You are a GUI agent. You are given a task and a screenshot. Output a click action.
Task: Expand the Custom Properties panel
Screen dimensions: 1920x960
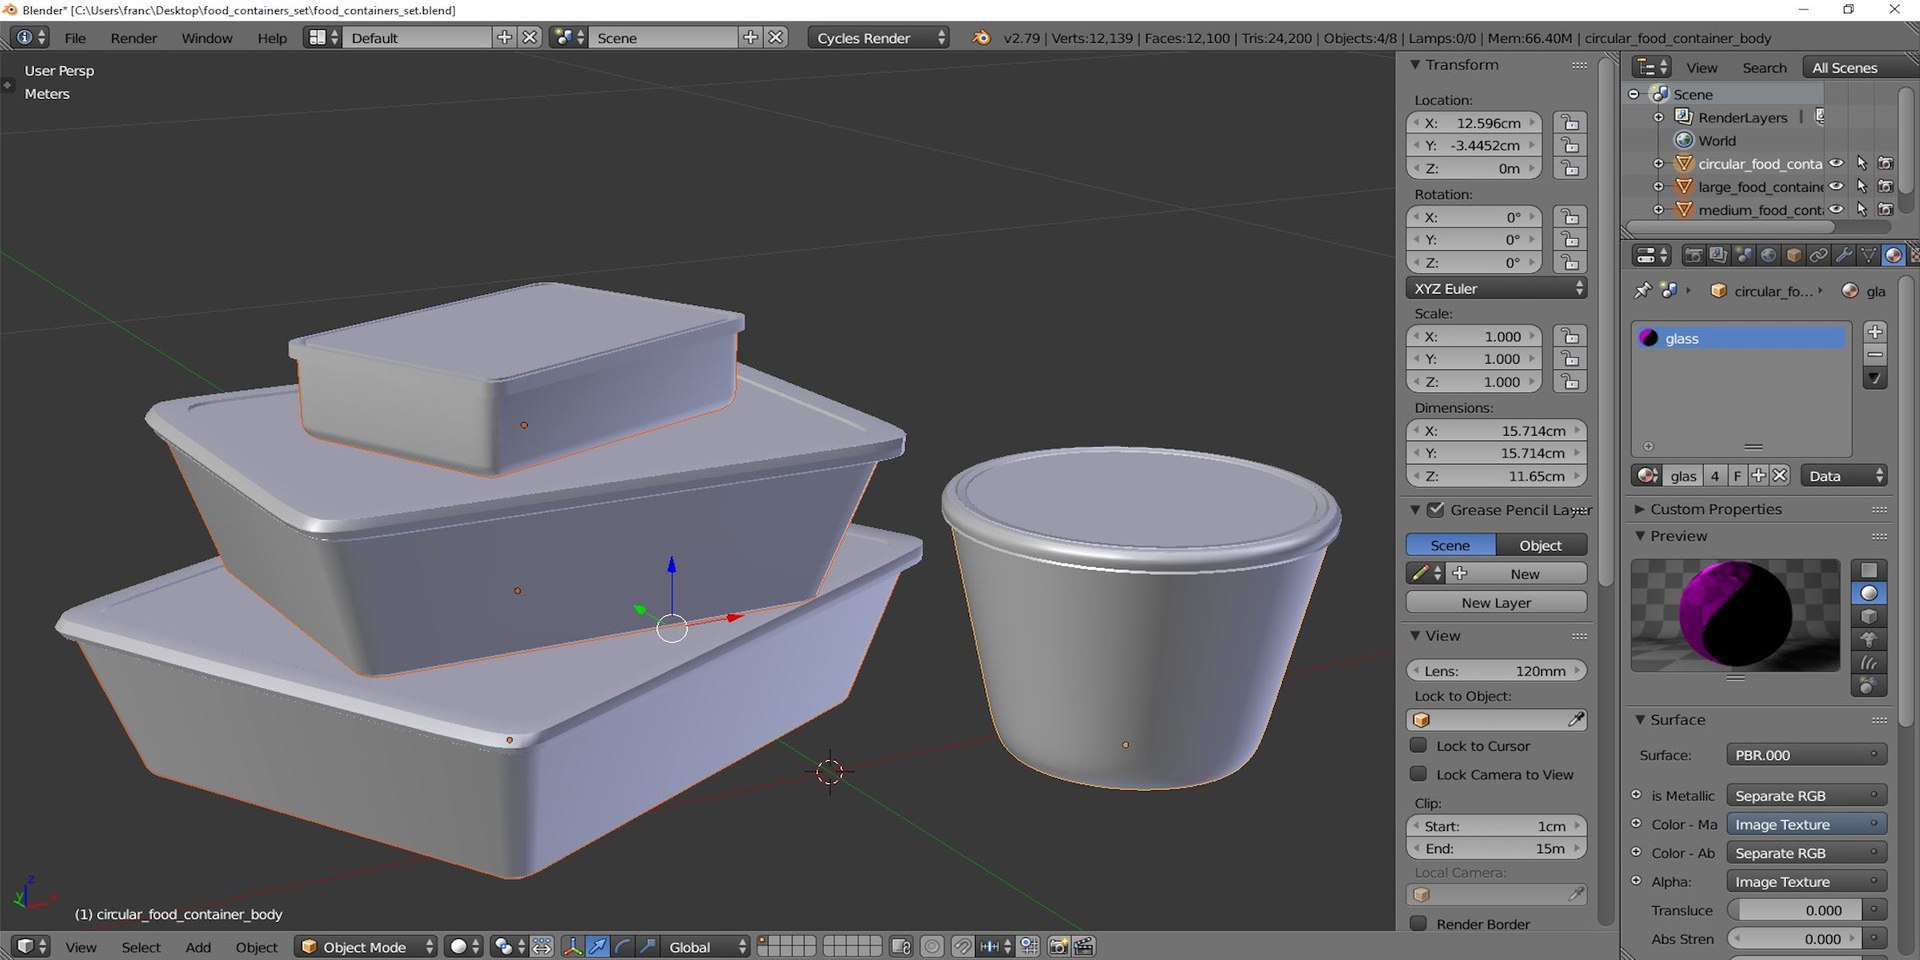point(1640,509)
